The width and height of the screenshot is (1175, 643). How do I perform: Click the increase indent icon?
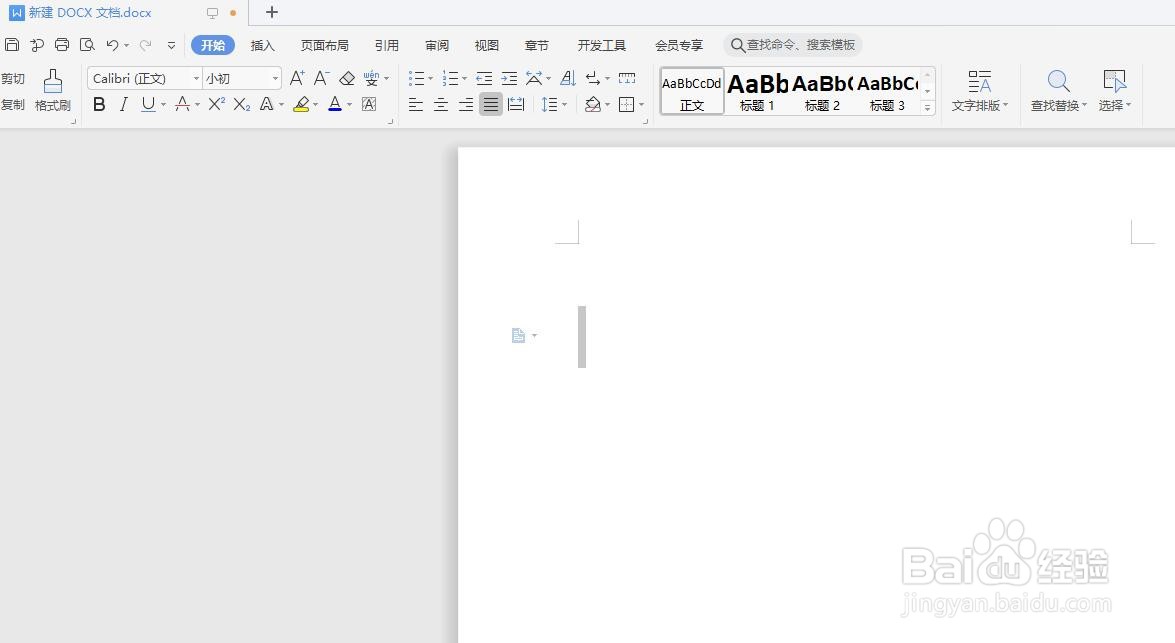click(509, 78)
